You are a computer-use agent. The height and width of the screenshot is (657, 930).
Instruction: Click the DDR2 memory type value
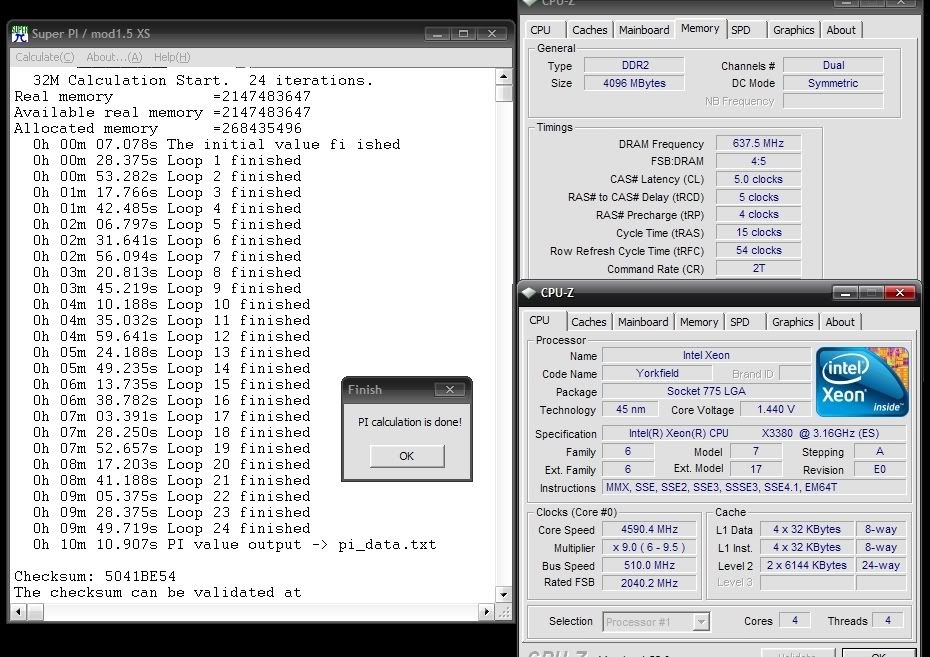coord(635,65)
